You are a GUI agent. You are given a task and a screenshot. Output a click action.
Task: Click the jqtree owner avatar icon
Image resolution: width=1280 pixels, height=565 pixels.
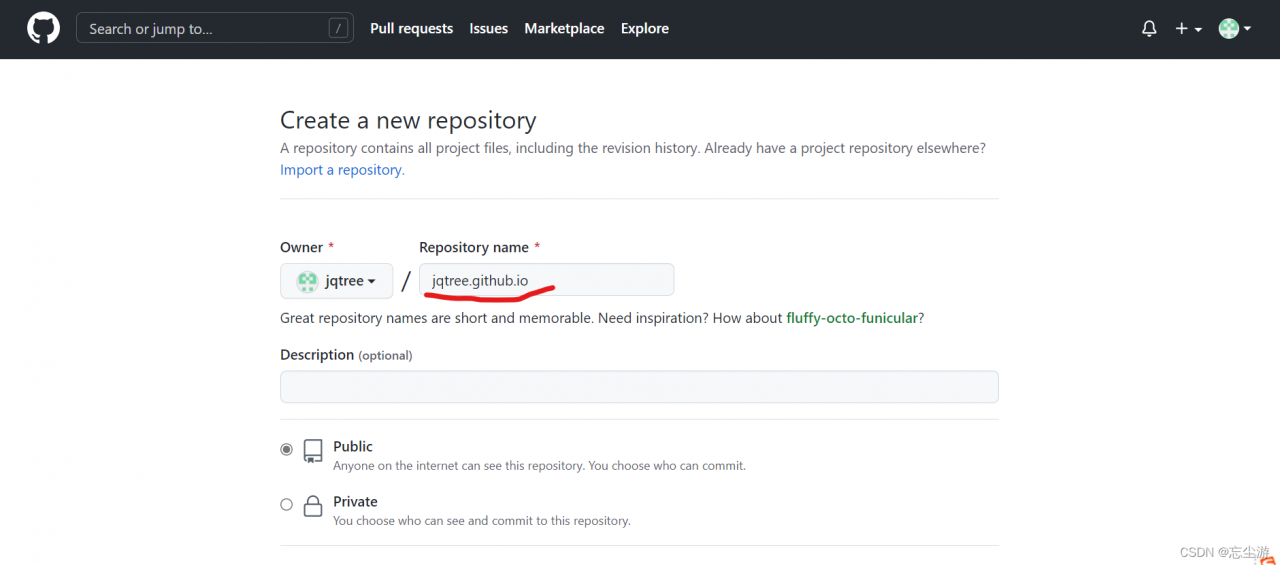[308, 281]
